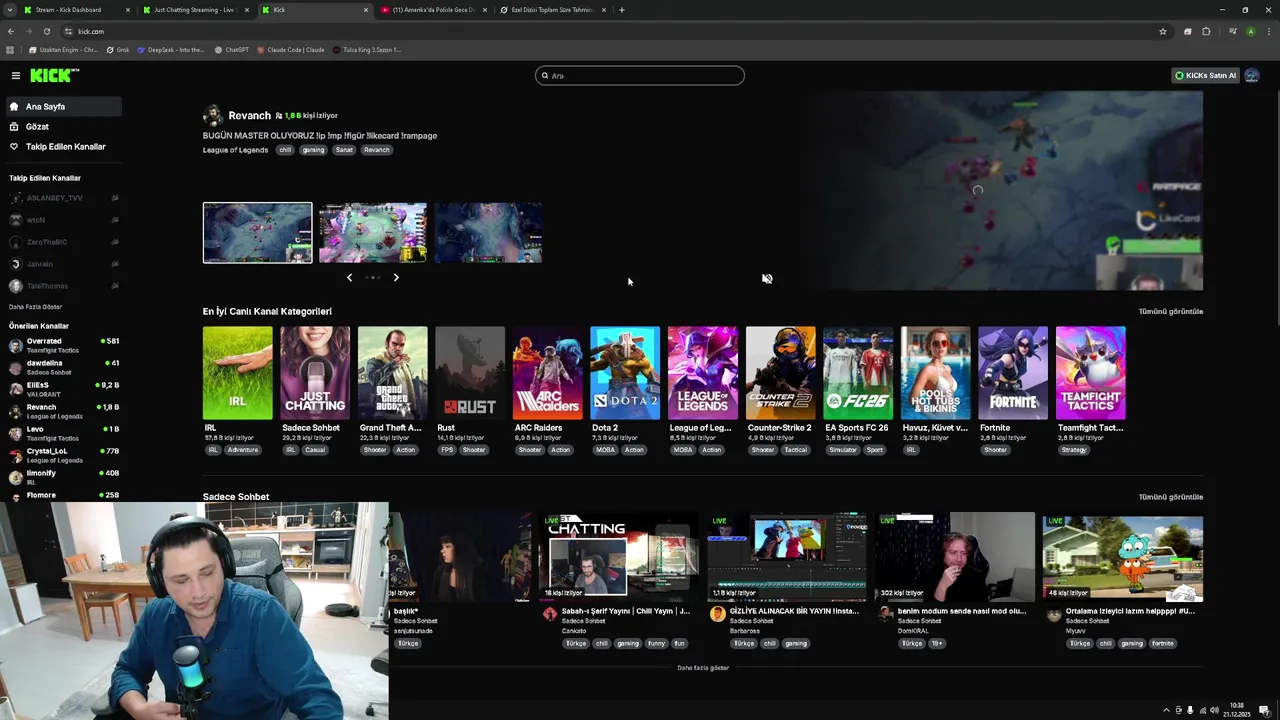The width and height of the screenshot is (1280, 720).
Task: Open Revanch streamer name in featured banner
Action: pyautogui.click(x=249, y=115)
